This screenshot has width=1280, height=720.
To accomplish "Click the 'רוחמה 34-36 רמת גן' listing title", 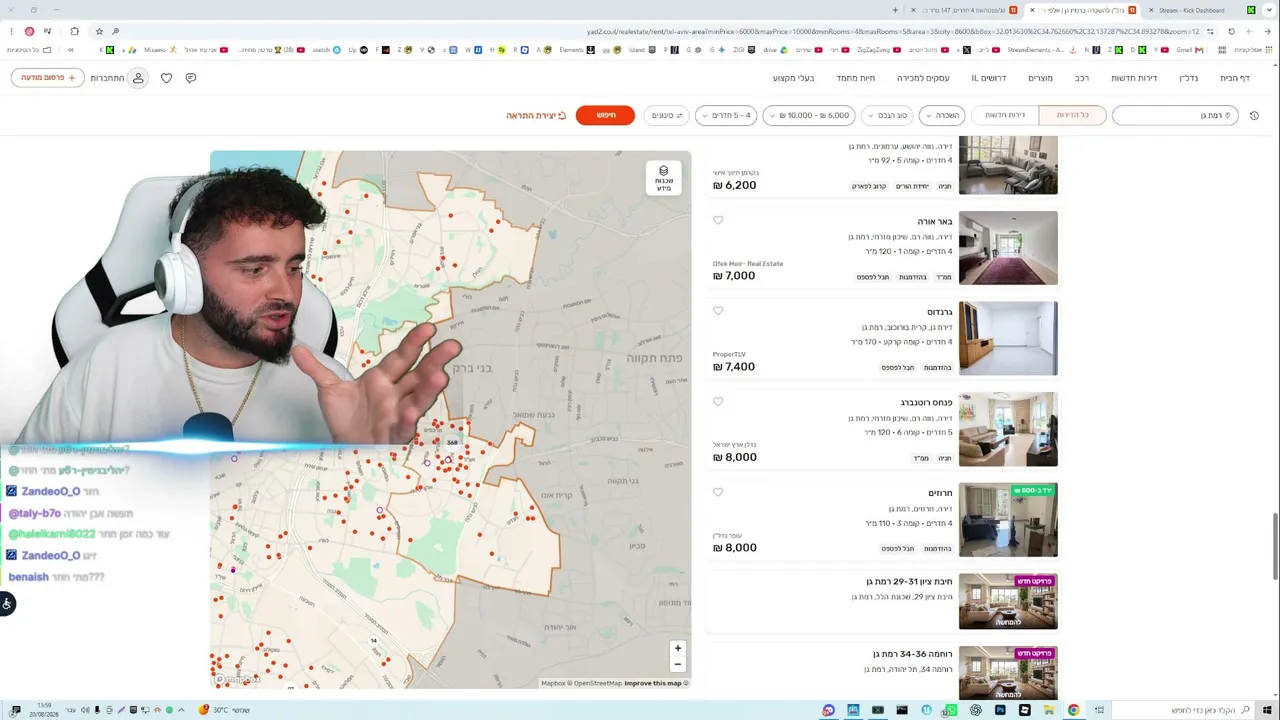I will (x=912, y=654).
